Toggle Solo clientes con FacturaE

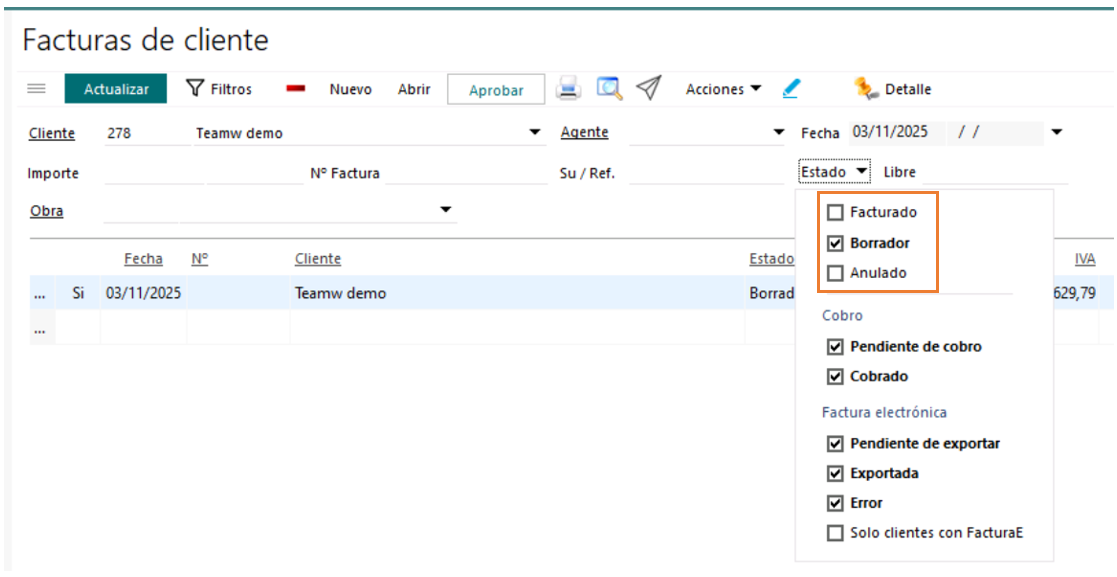coord(836,533)
